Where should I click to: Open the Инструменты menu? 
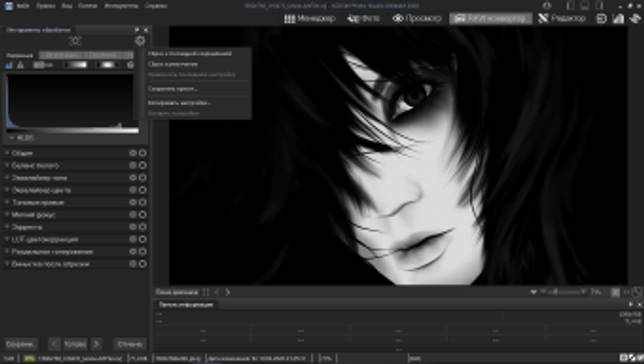tap(121, 6)
